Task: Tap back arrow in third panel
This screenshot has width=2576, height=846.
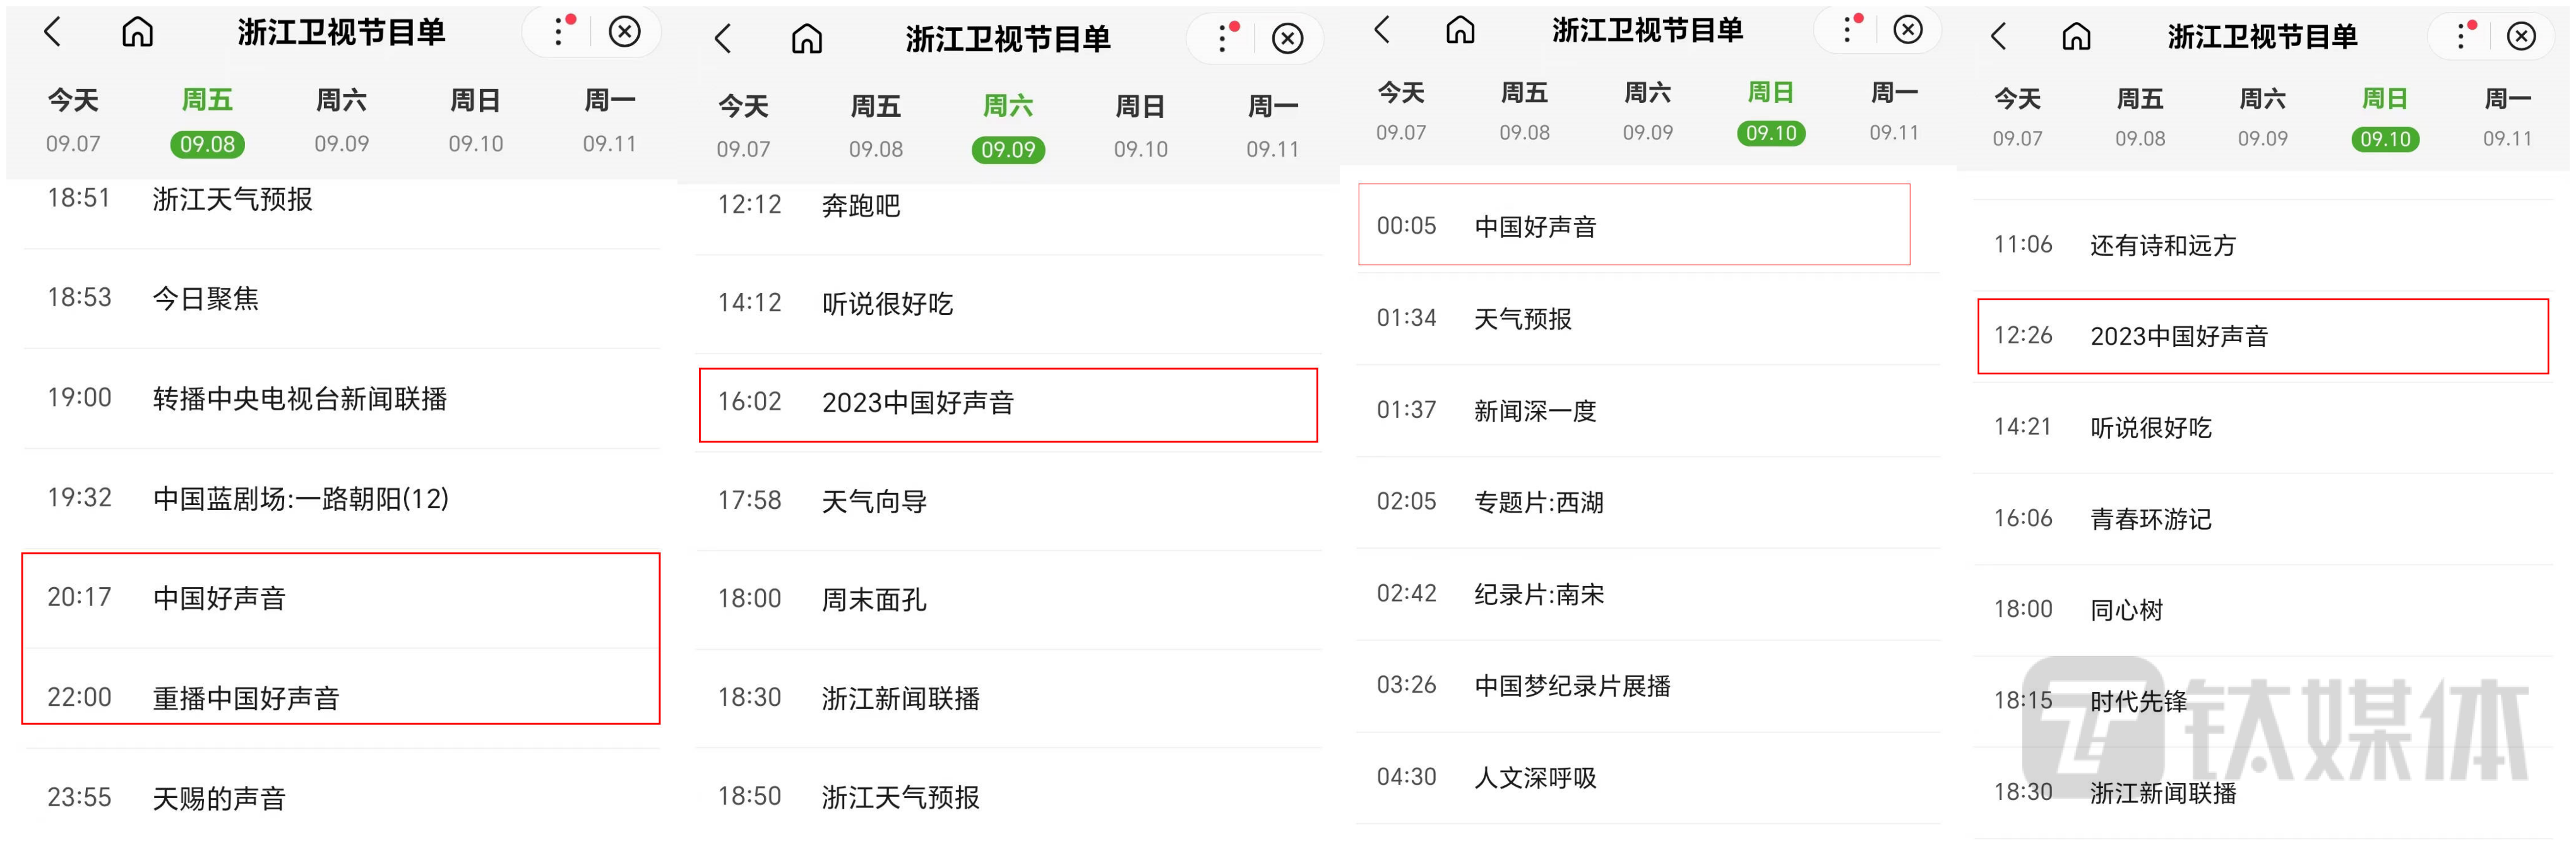Action: [1382, 30]
